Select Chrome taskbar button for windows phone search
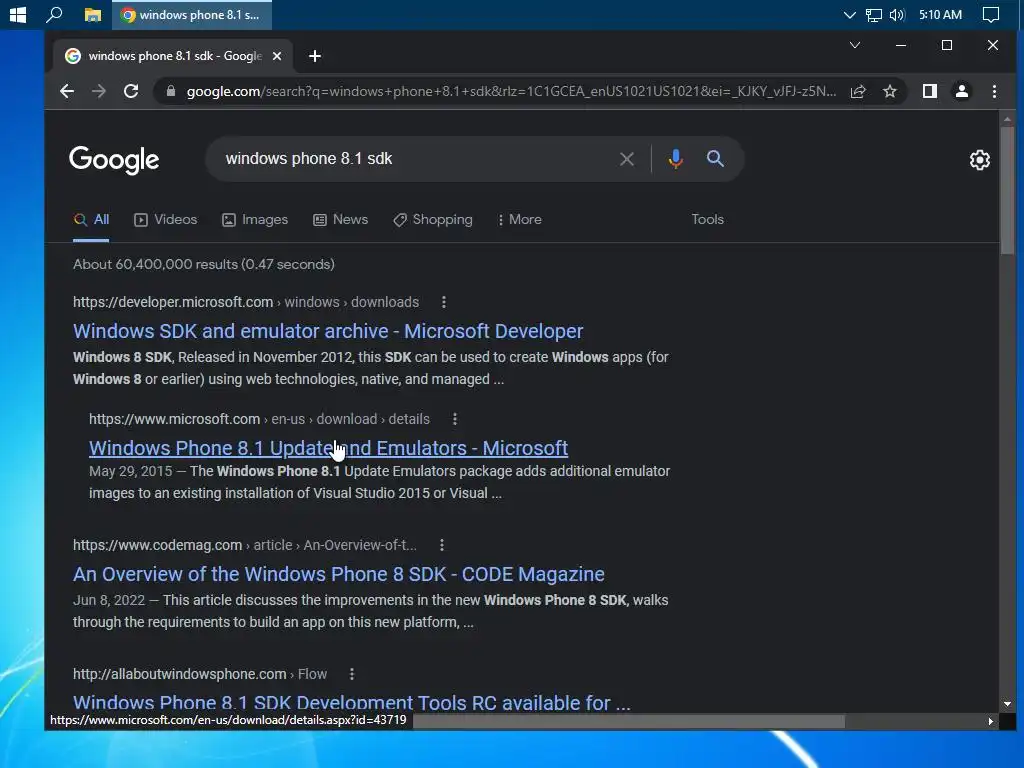This screenshot has width=1024, height=768. 192,14
